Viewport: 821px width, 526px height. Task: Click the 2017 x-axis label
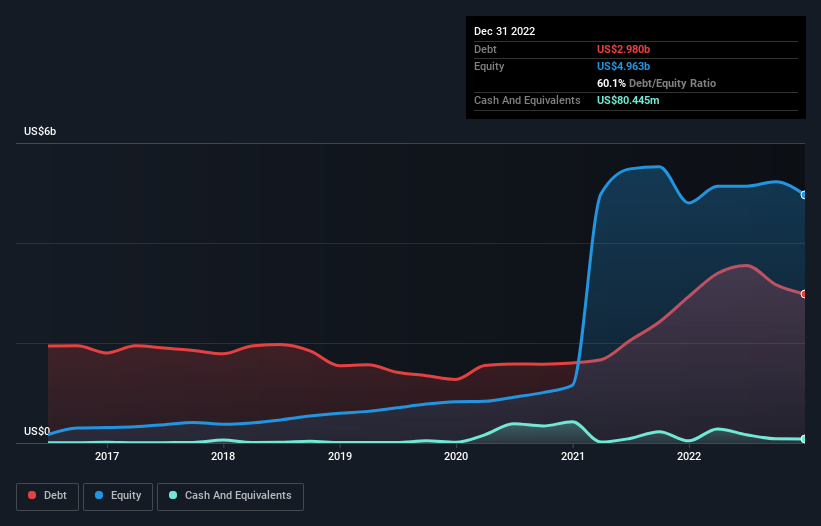pyautogui.click(x=107, y=456)
